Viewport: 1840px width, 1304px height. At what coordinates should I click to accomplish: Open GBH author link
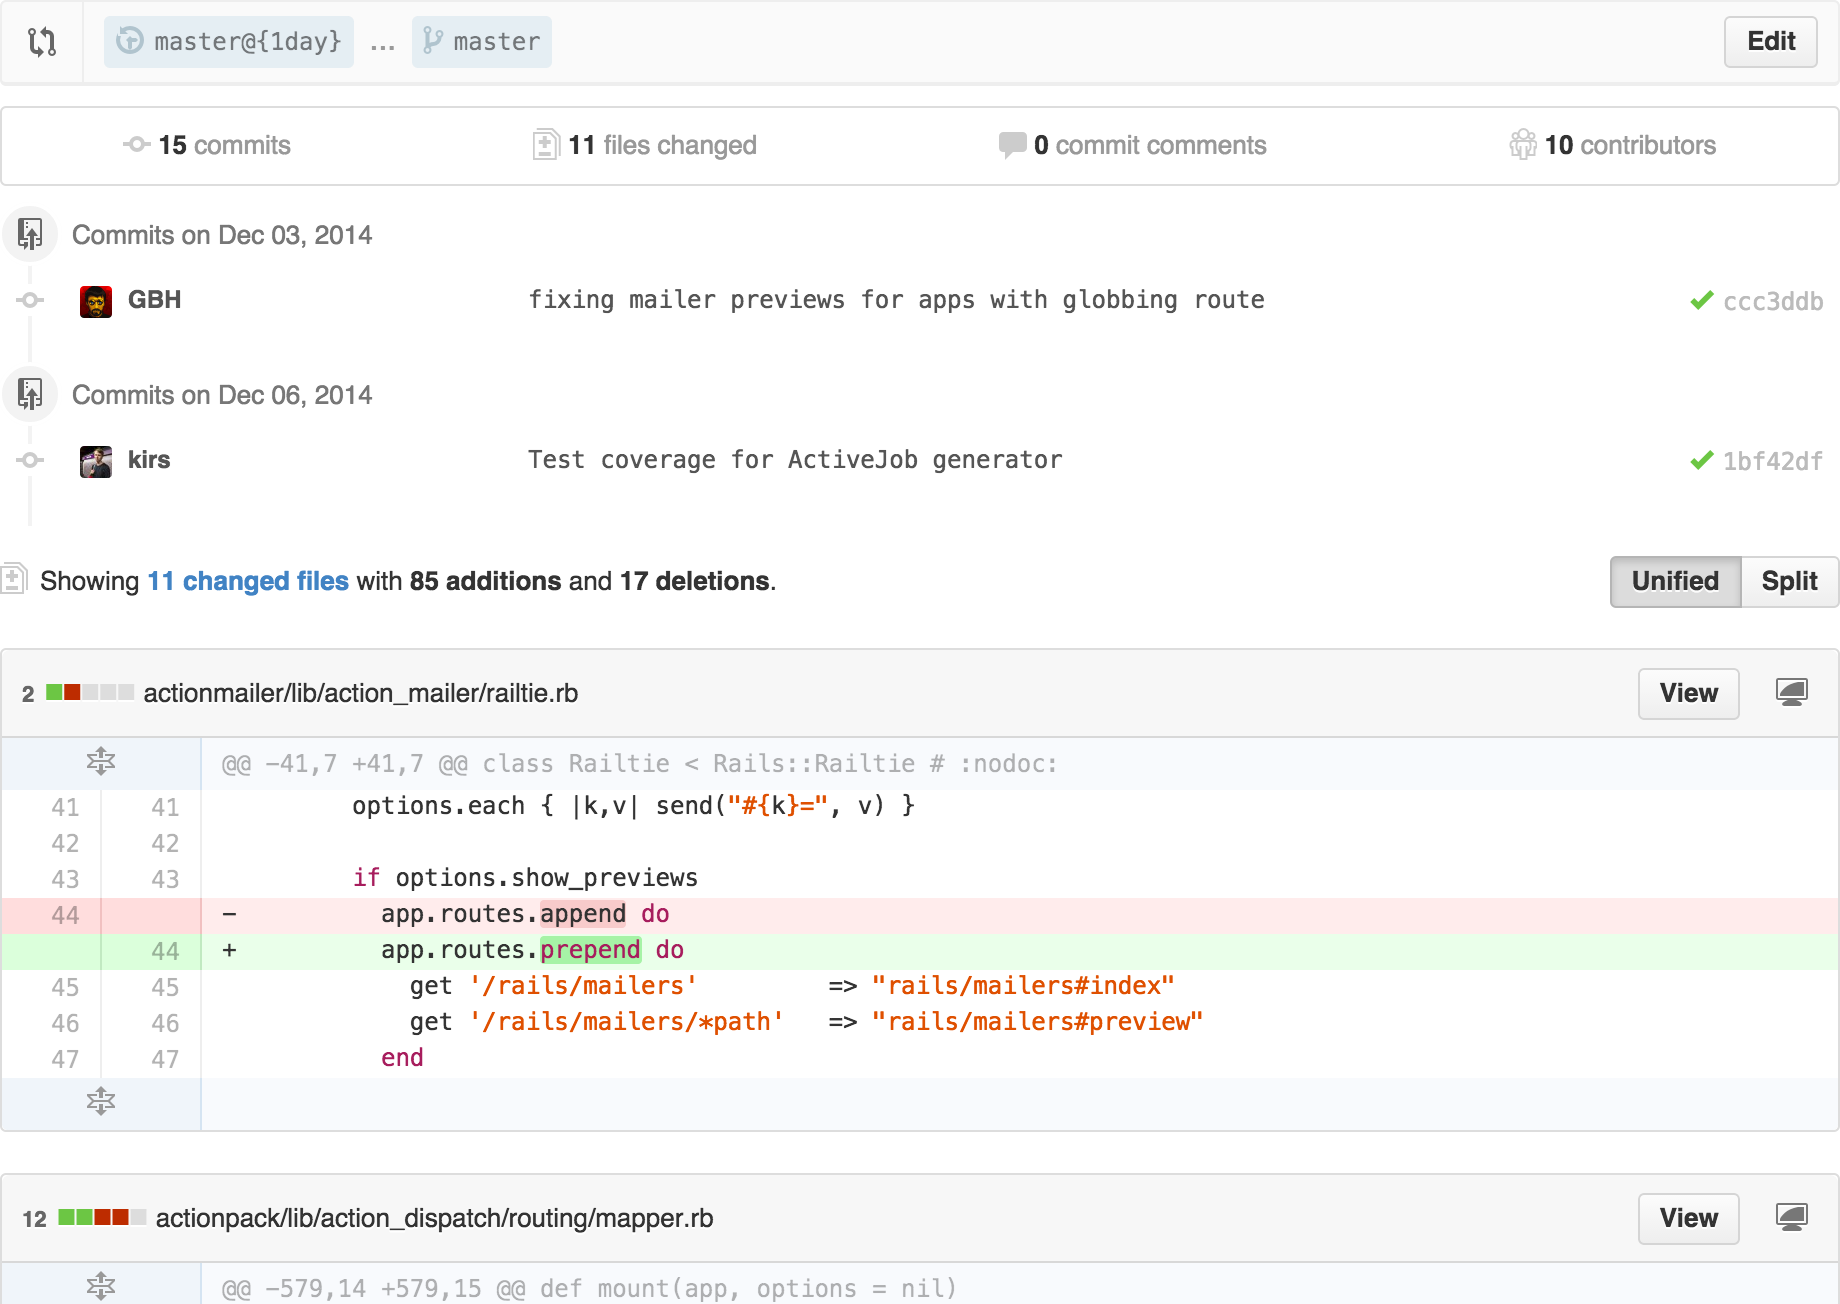[x=155, y=300]
